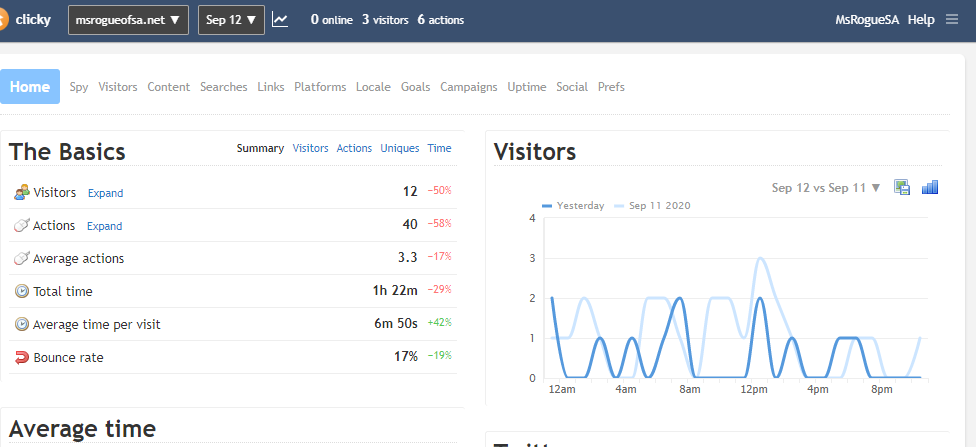Image resolution: width=976 pixels, height=447 pixels.
Task: Open the Content tab
Action: coord(168,87)
